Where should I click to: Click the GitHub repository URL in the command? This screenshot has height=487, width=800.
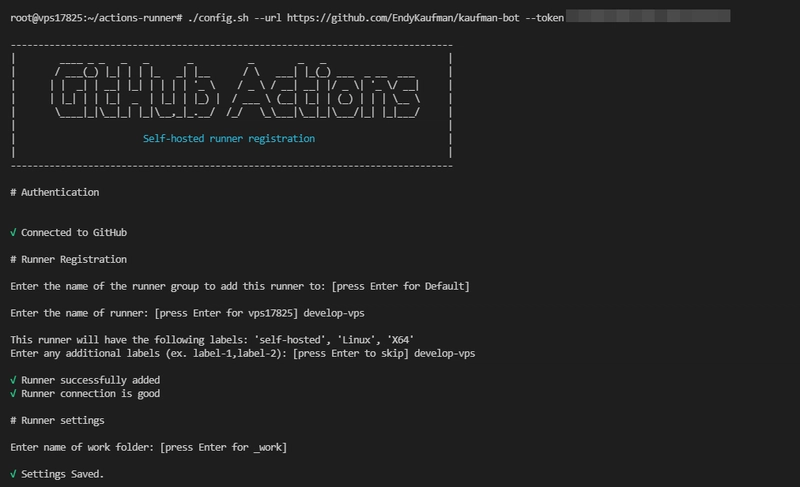[x=403, y=18]
